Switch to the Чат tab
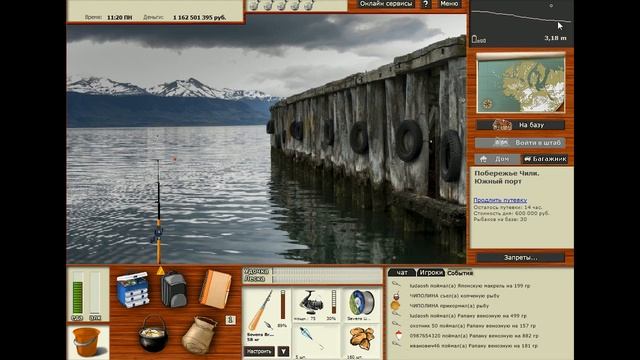The height and width of the screenshot is (360, 640). pos(402,273)
